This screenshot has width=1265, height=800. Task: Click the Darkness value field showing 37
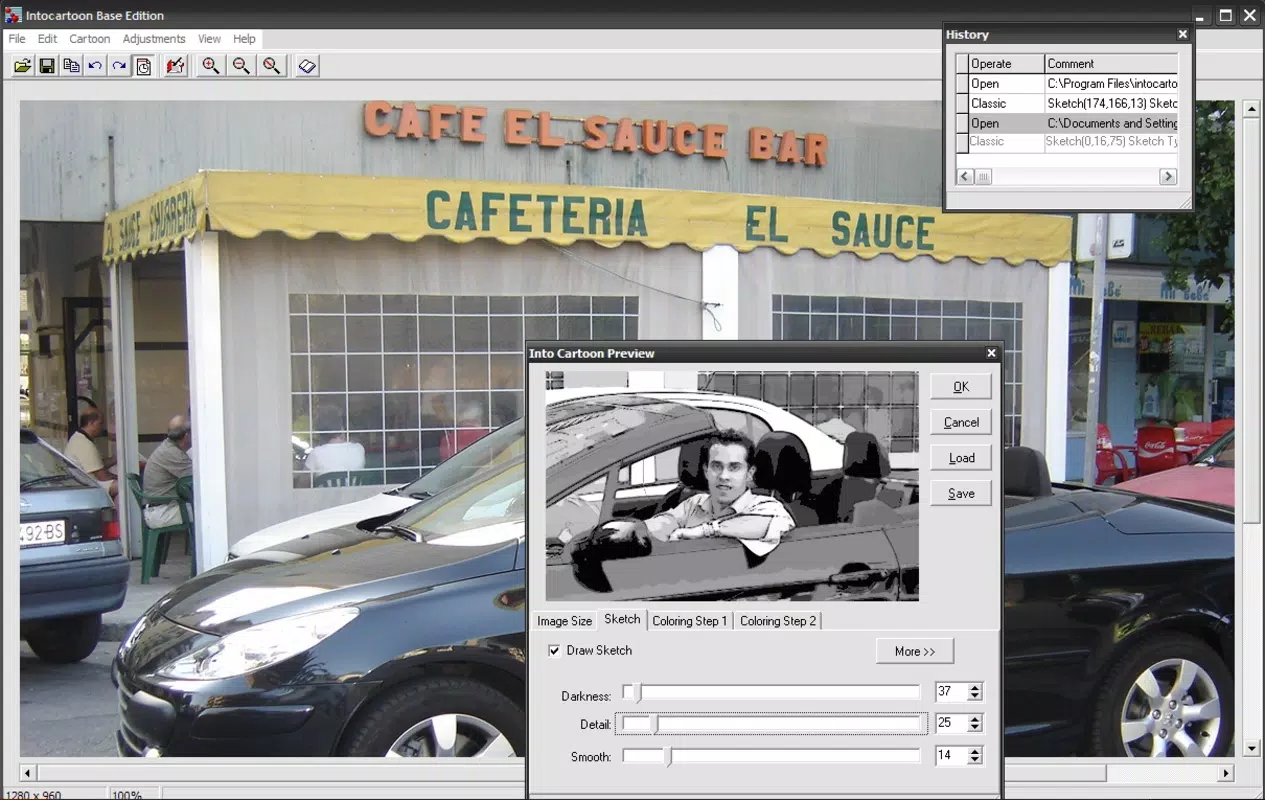click(950, 692)
